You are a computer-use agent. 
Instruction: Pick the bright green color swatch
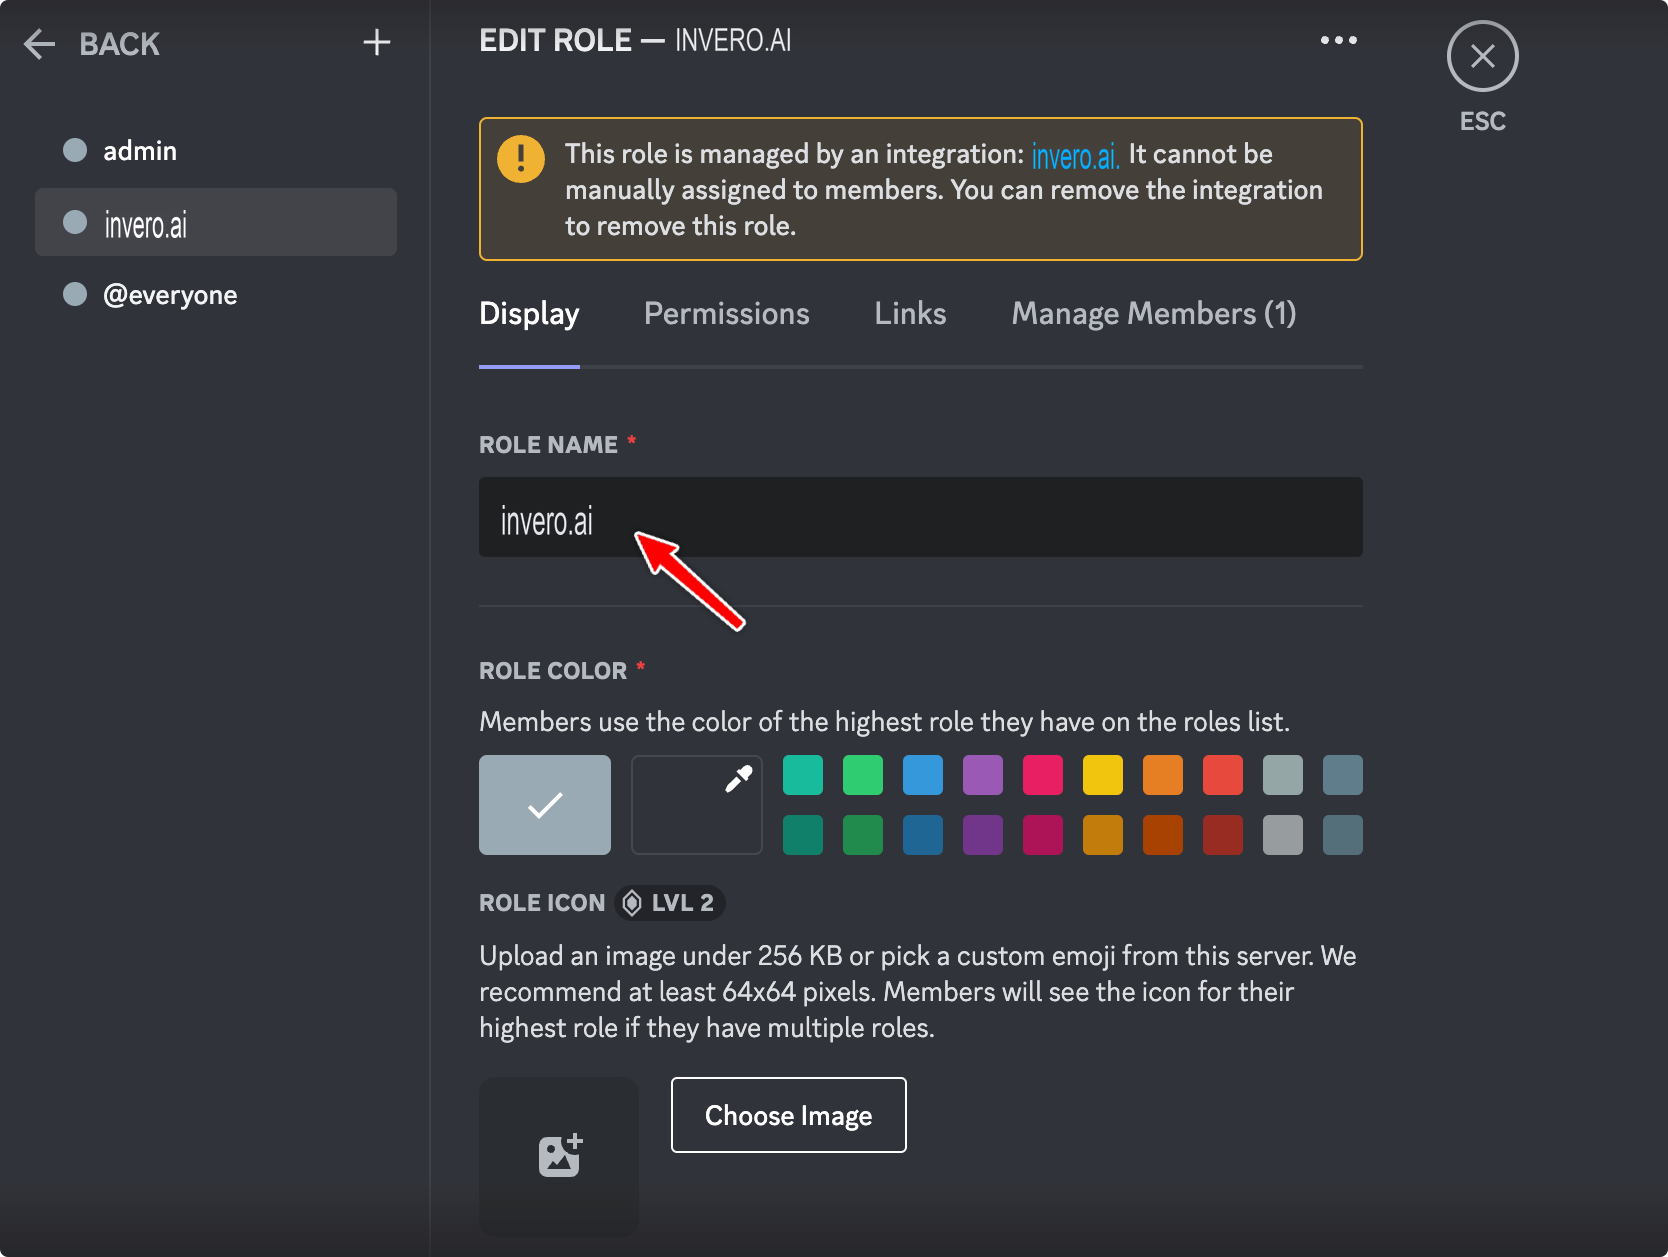click(x=863, y=775)
